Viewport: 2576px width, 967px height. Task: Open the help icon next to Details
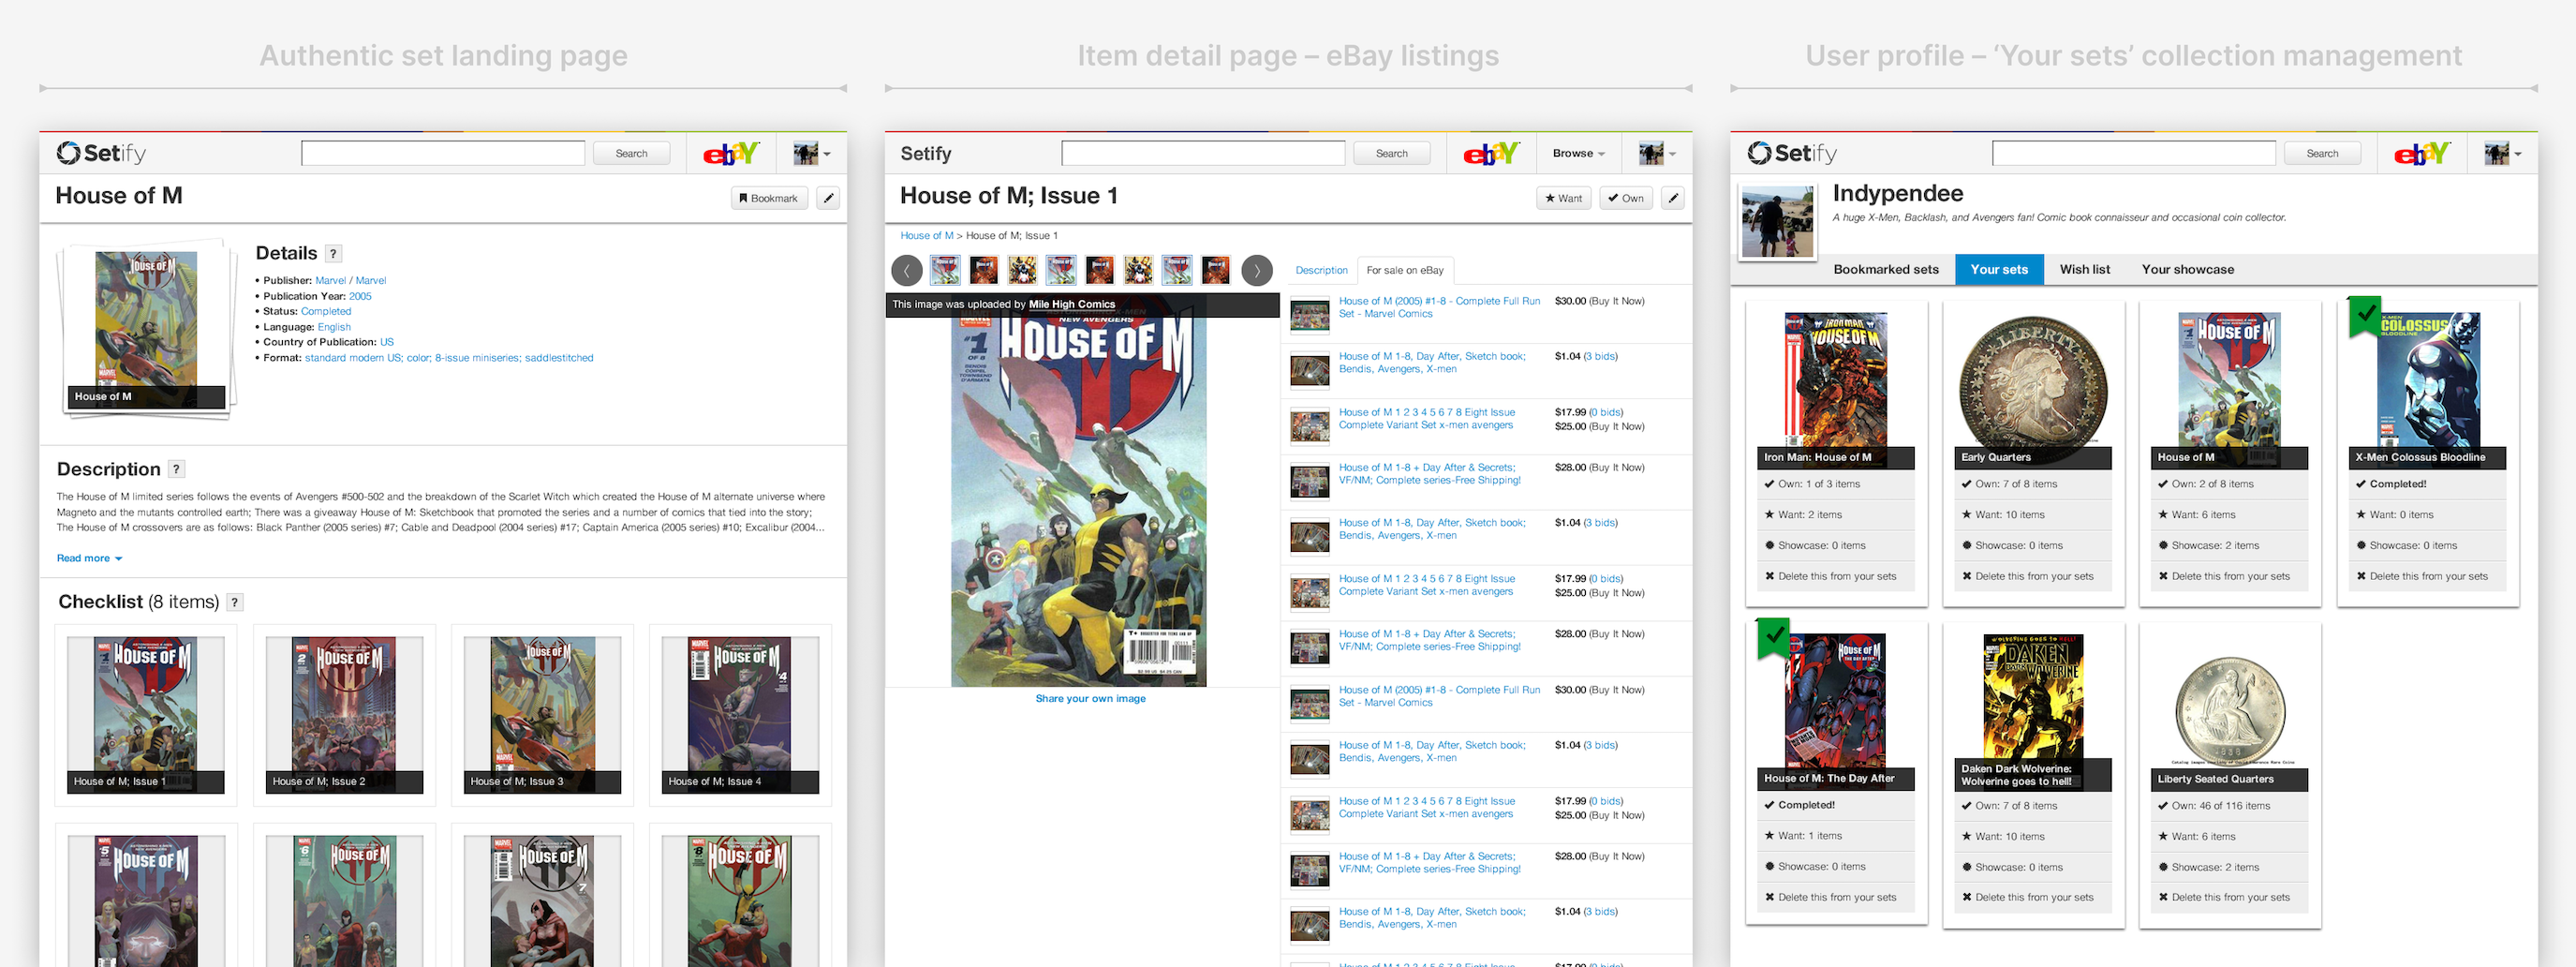point(334,254)
